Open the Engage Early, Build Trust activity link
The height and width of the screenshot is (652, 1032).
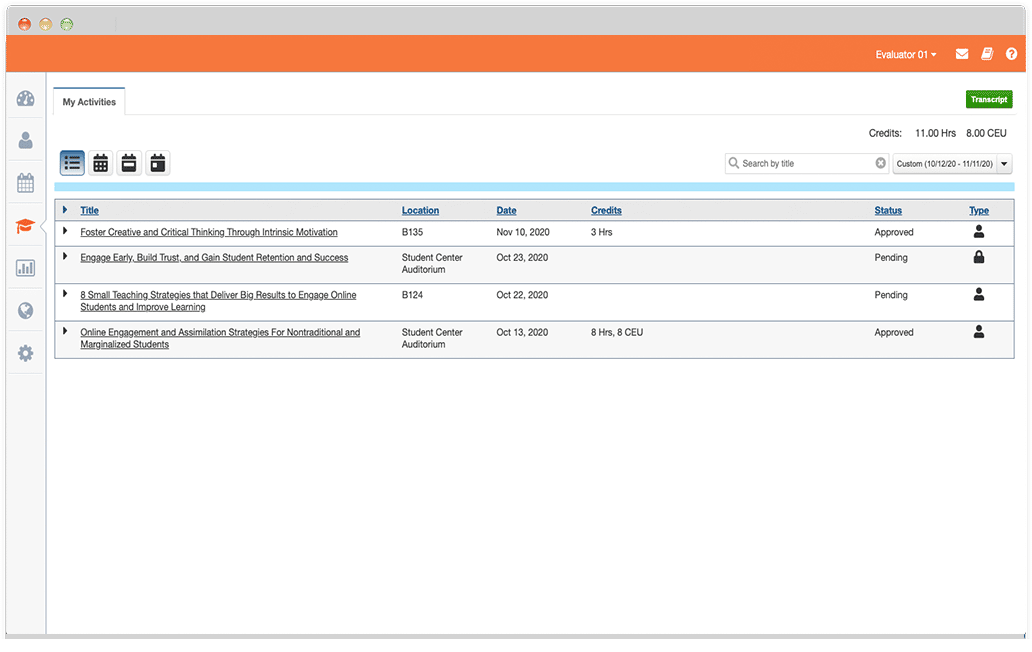[214, 258]
